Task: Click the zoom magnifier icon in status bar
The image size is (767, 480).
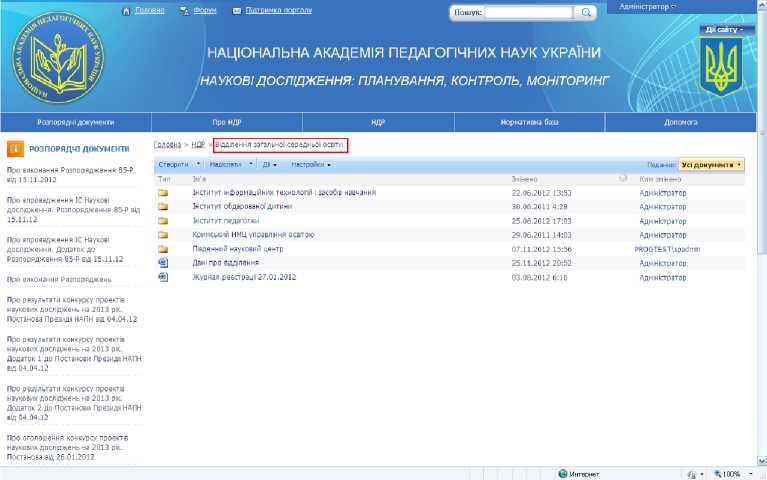Action: pos(718,474)
